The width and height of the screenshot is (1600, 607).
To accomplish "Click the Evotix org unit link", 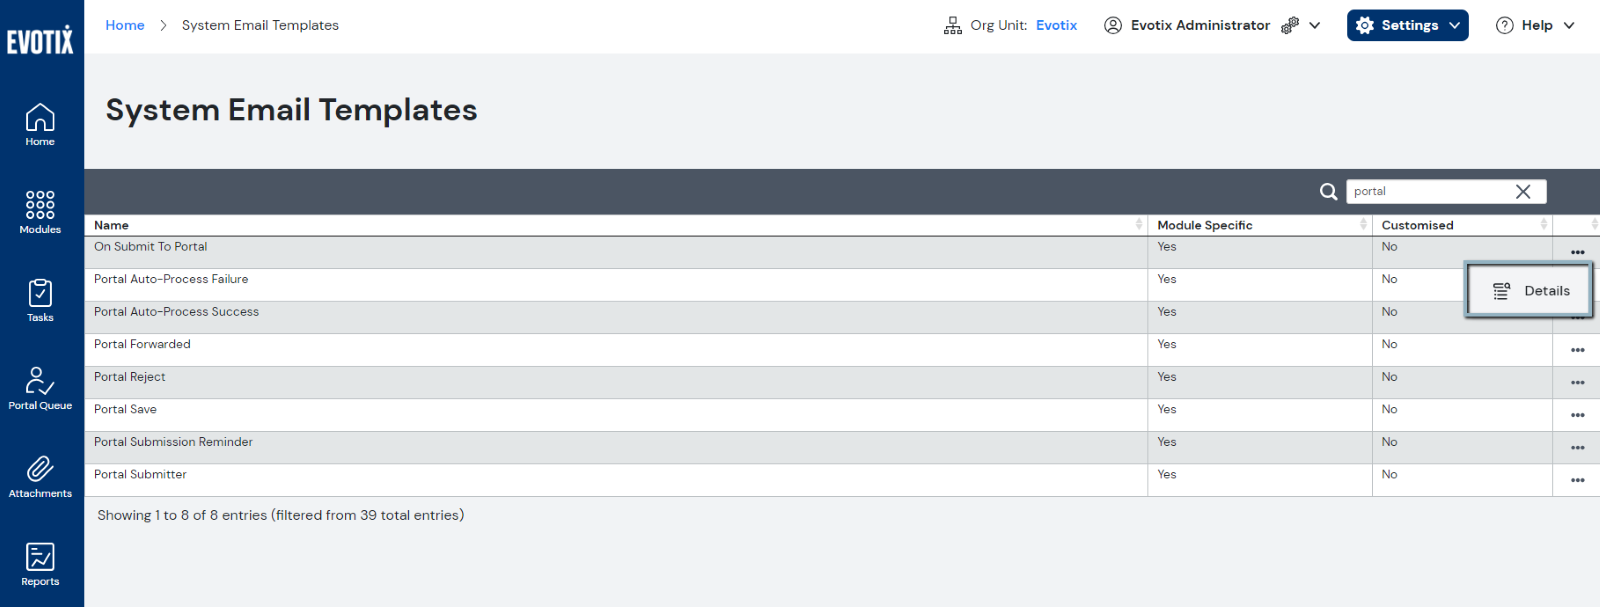I will tap(1056, 25).
